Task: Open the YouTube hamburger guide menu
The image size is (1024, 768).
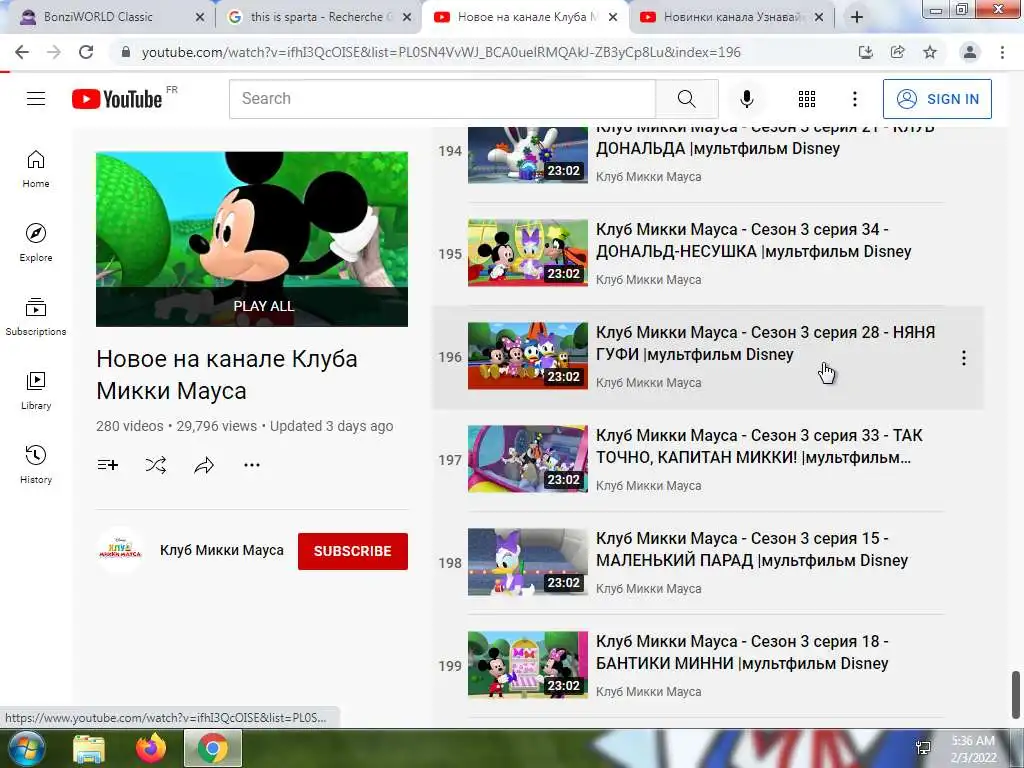Action: point(36,99)
